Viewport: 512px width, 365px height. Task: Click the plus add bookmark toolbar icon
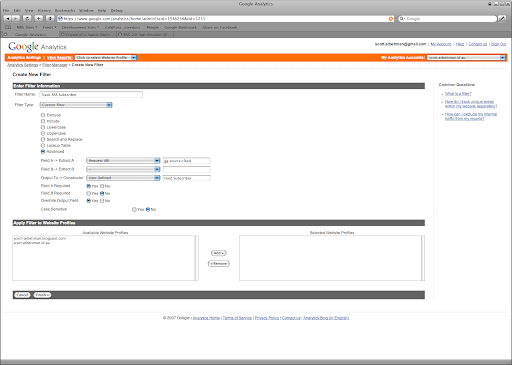[x=39, y=19]
